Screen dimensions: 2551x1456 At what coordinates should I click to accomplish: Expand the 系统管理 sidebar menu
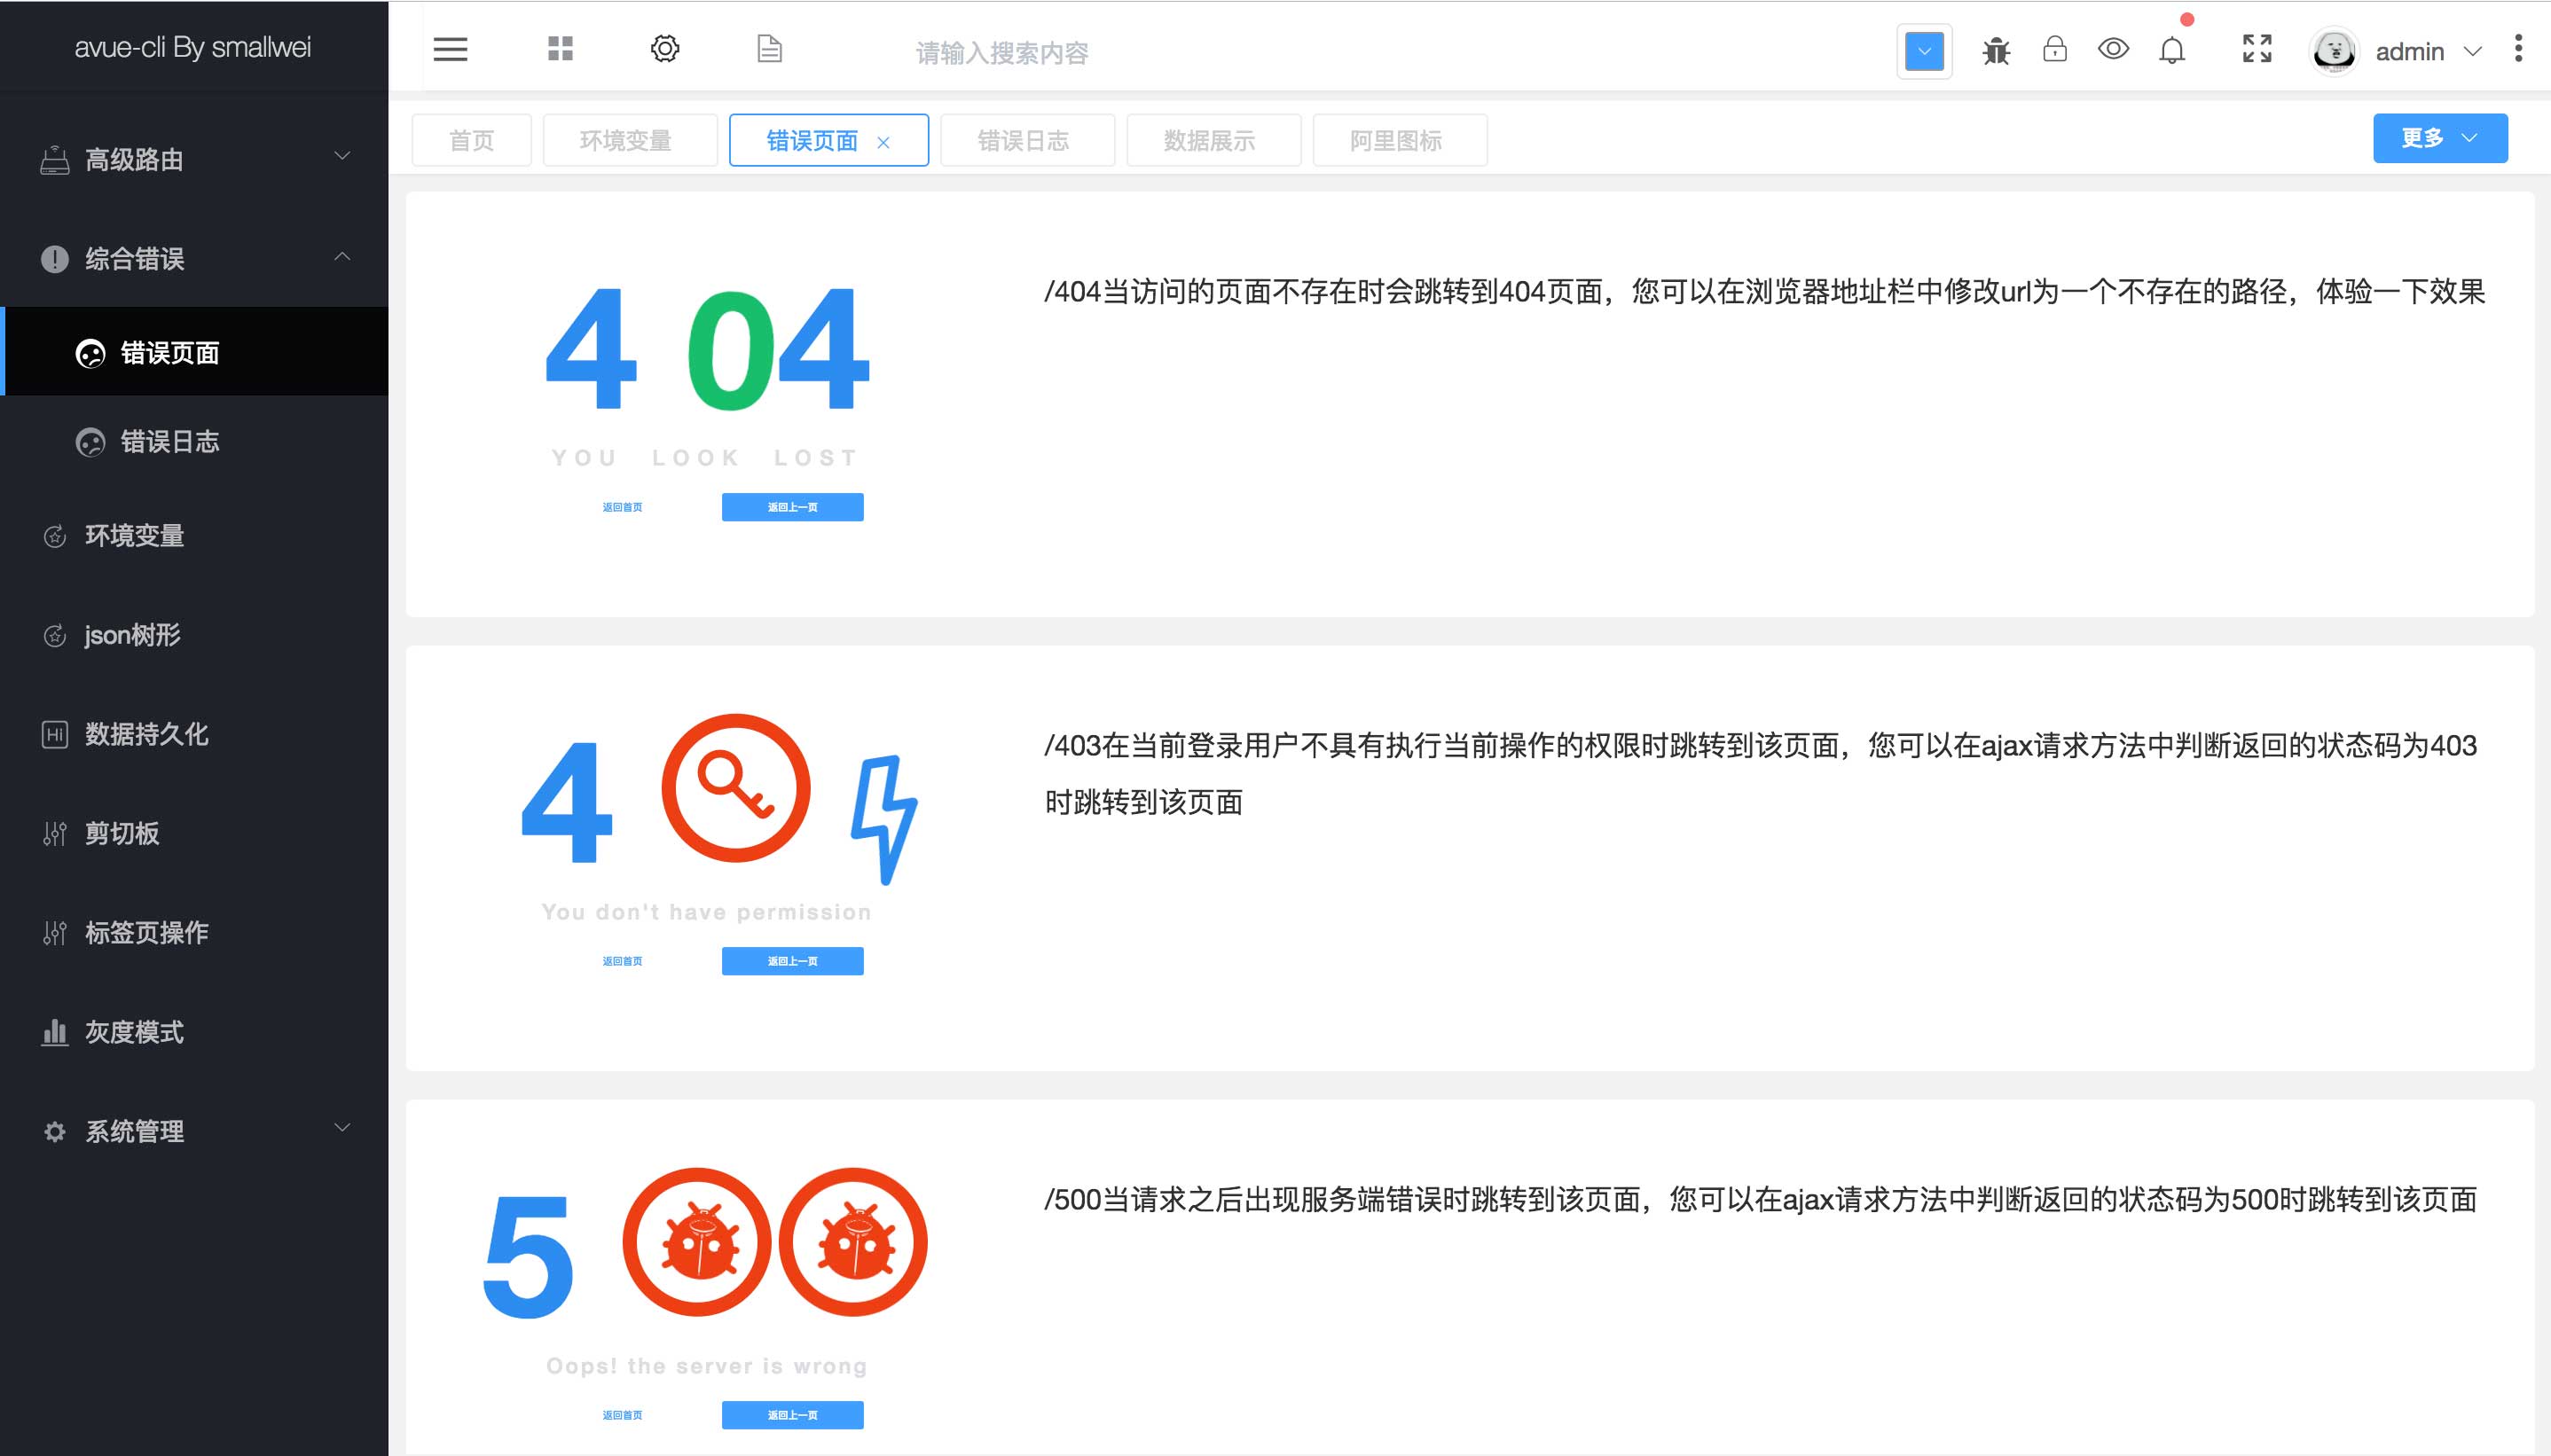(x=194, y=1130)
